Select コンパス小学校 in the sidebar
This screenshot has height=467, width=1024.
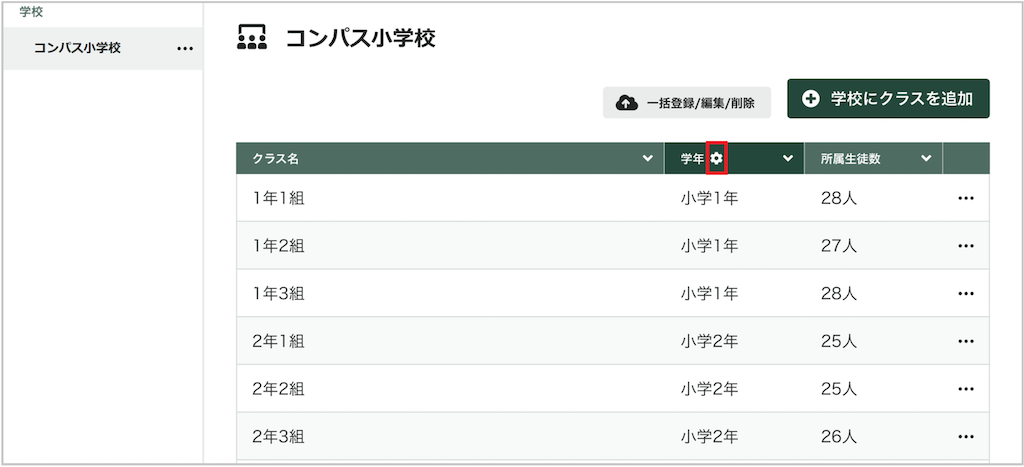pos(77,48)
